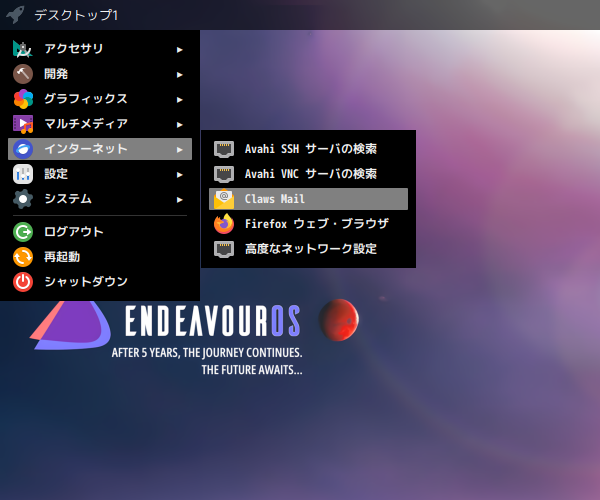Viewport: 600px width, 500px height.
Task: Open the アクセサリ menu category
Action: click(100, 49)
